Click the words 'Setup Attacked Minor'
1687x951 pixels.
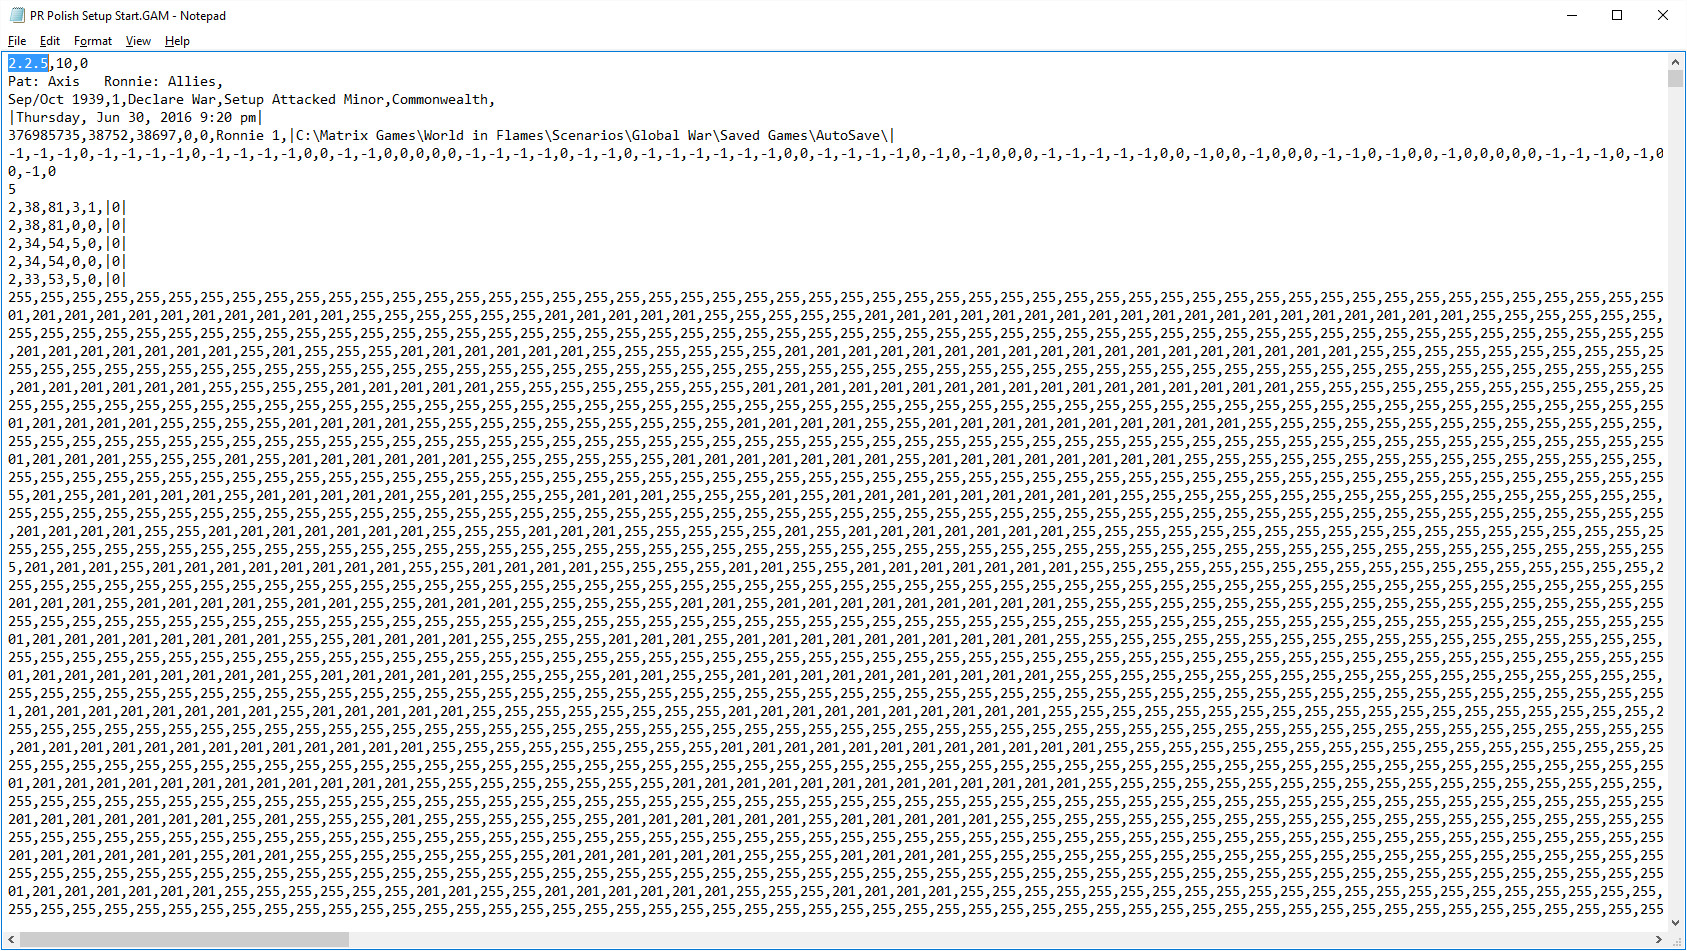[x=304, y=99]
